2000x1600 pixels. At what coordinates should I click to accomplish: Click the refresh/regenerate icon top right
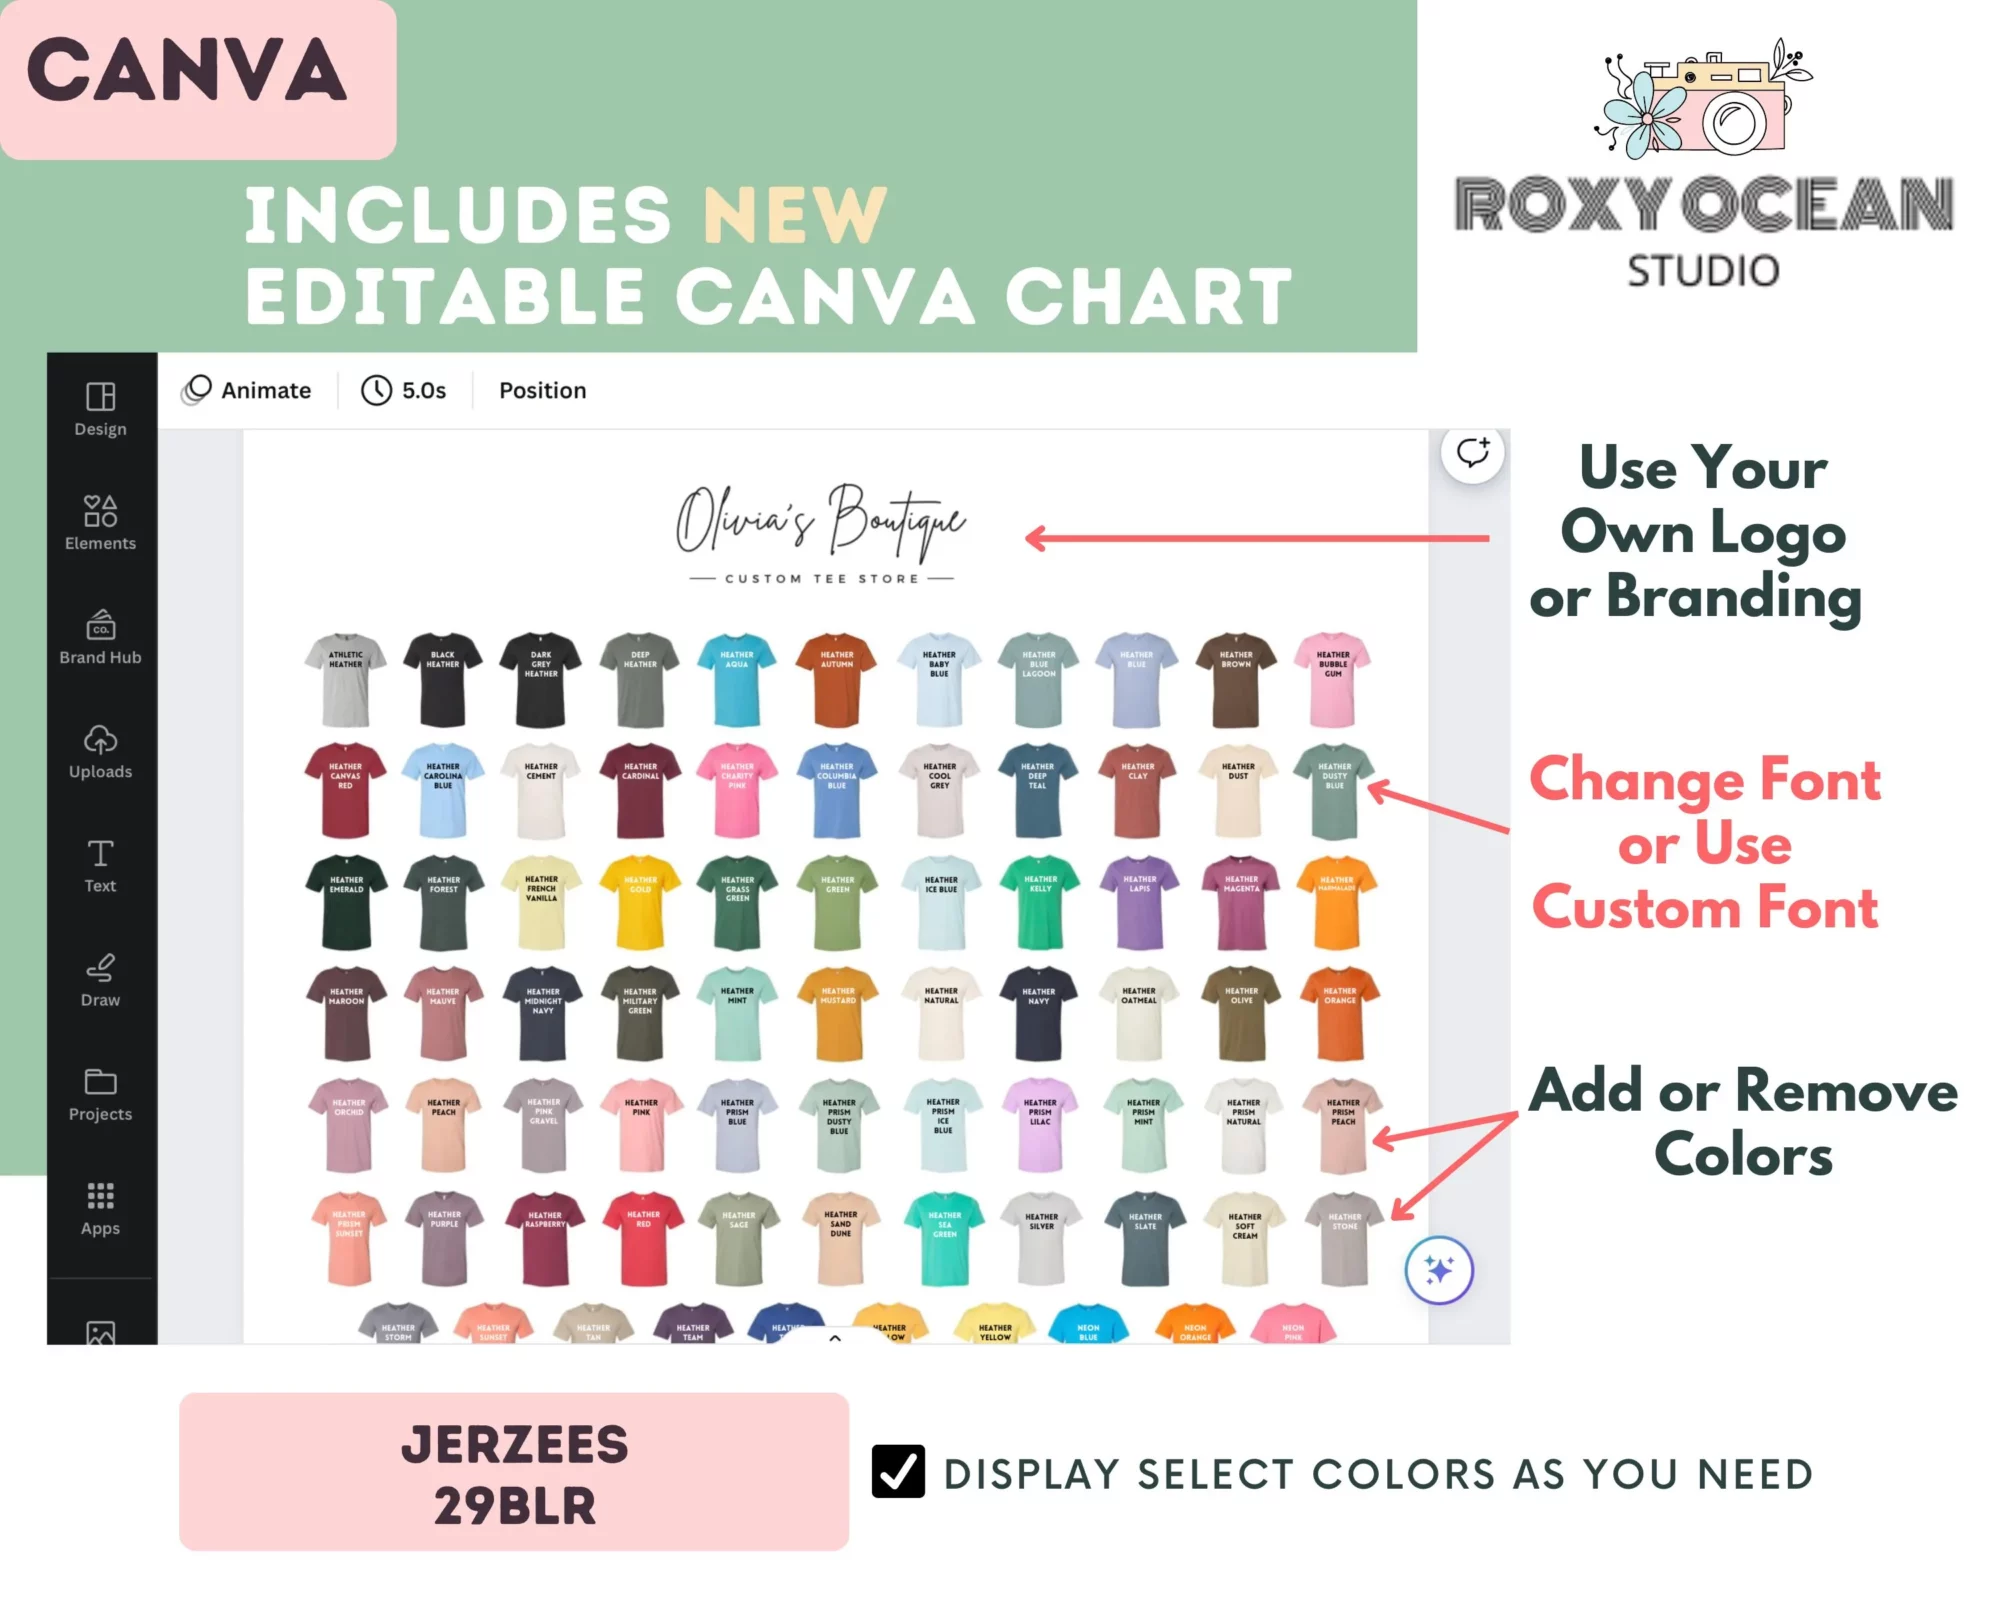(1469, 454)
